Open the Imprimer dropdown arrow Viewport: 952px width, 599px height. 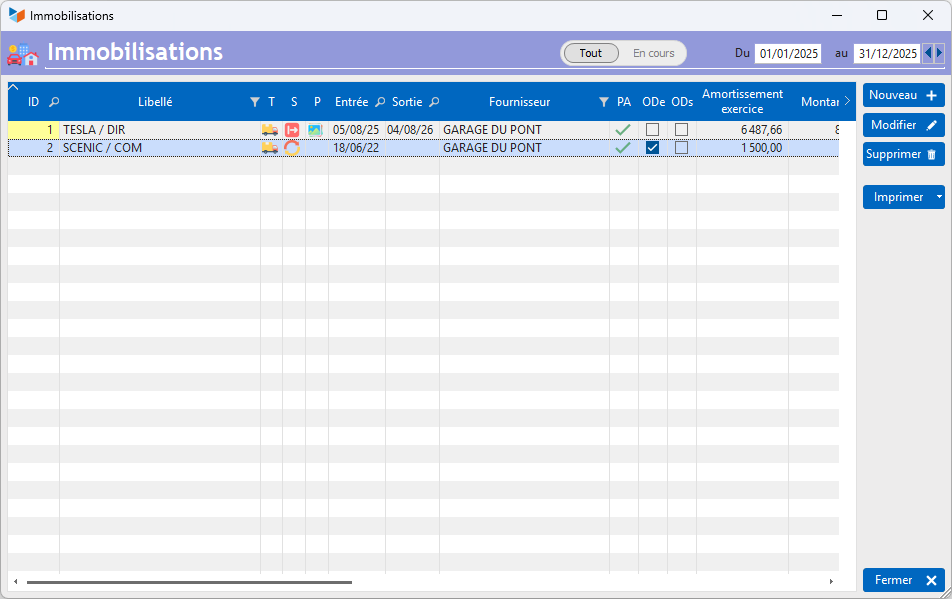click(939, 197)
